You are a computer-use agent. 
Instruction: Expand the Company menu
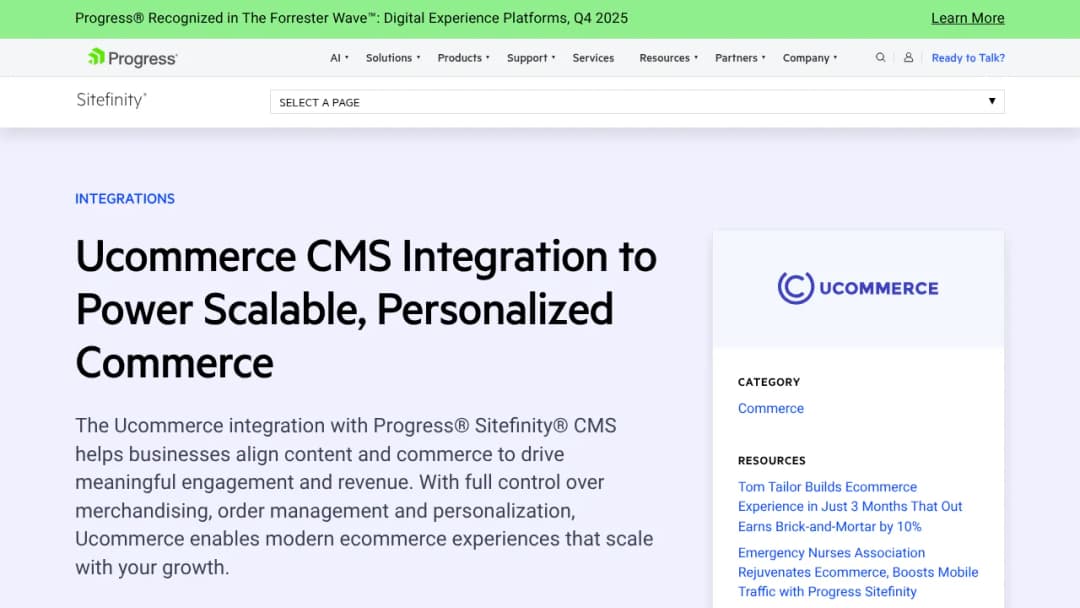pos(810,58)
